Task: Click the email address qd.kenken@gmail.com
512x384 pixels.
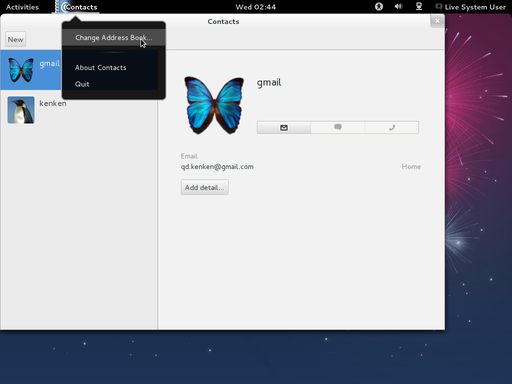Action: pyautogui.click(x=217, y=167)
